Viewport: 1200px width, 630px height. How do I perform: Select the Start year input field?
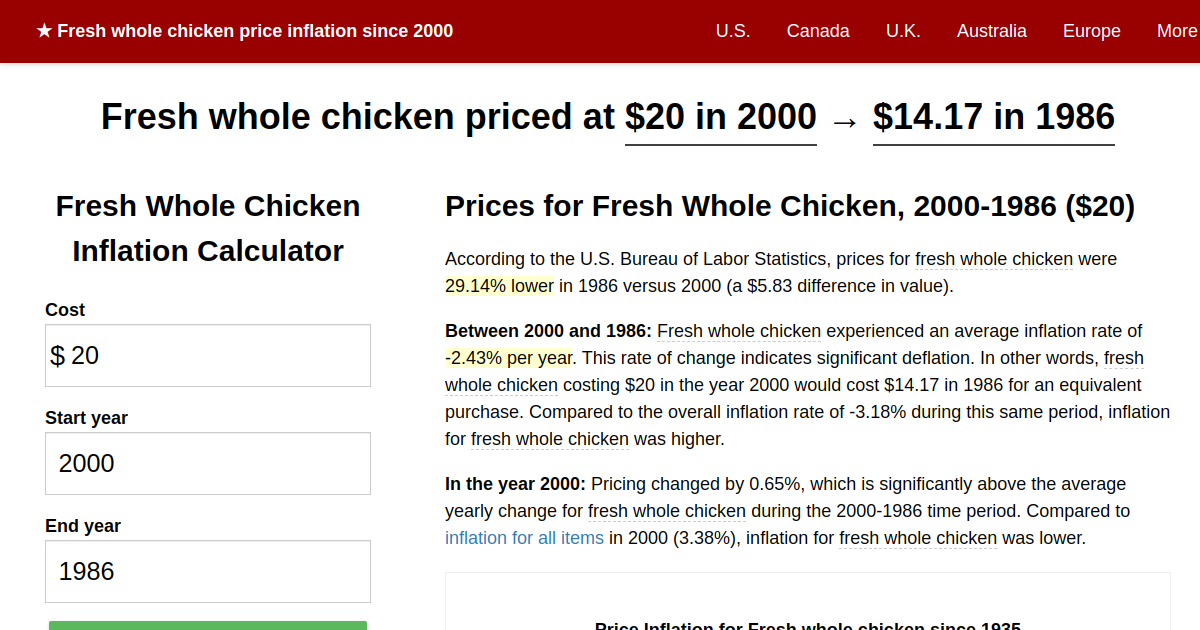pos(207,463)
